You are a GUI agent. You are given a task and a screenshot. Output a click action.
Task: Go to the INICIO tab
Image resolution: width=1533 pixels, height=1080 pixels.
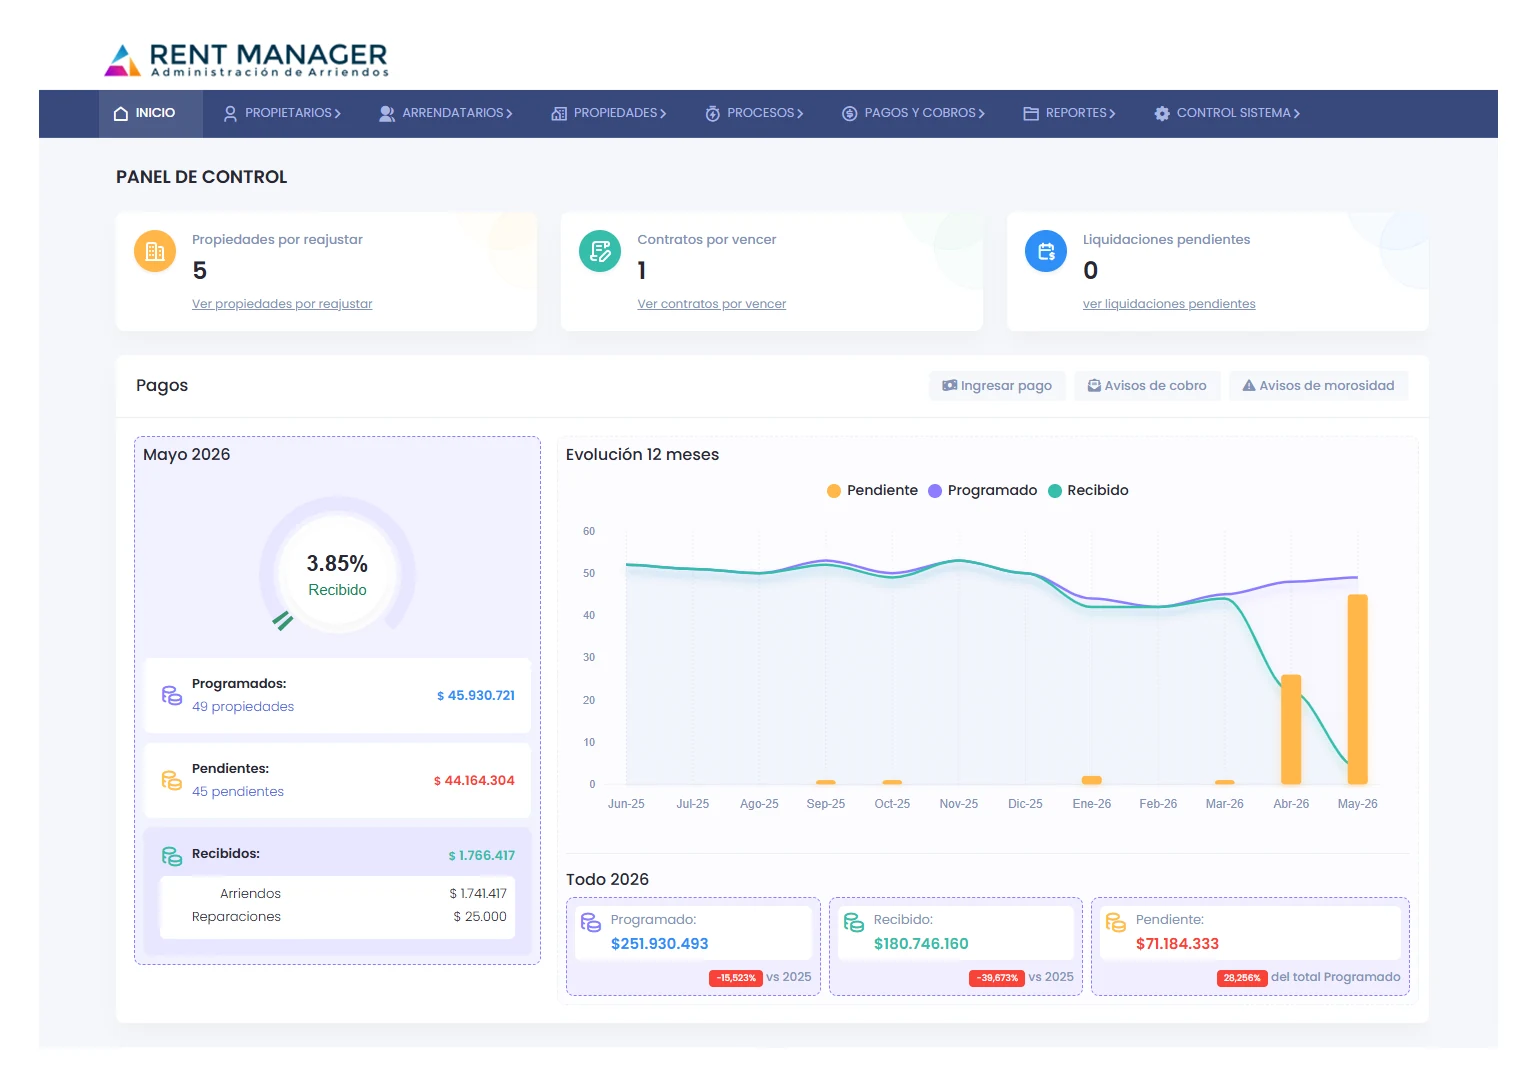(151, 113)
